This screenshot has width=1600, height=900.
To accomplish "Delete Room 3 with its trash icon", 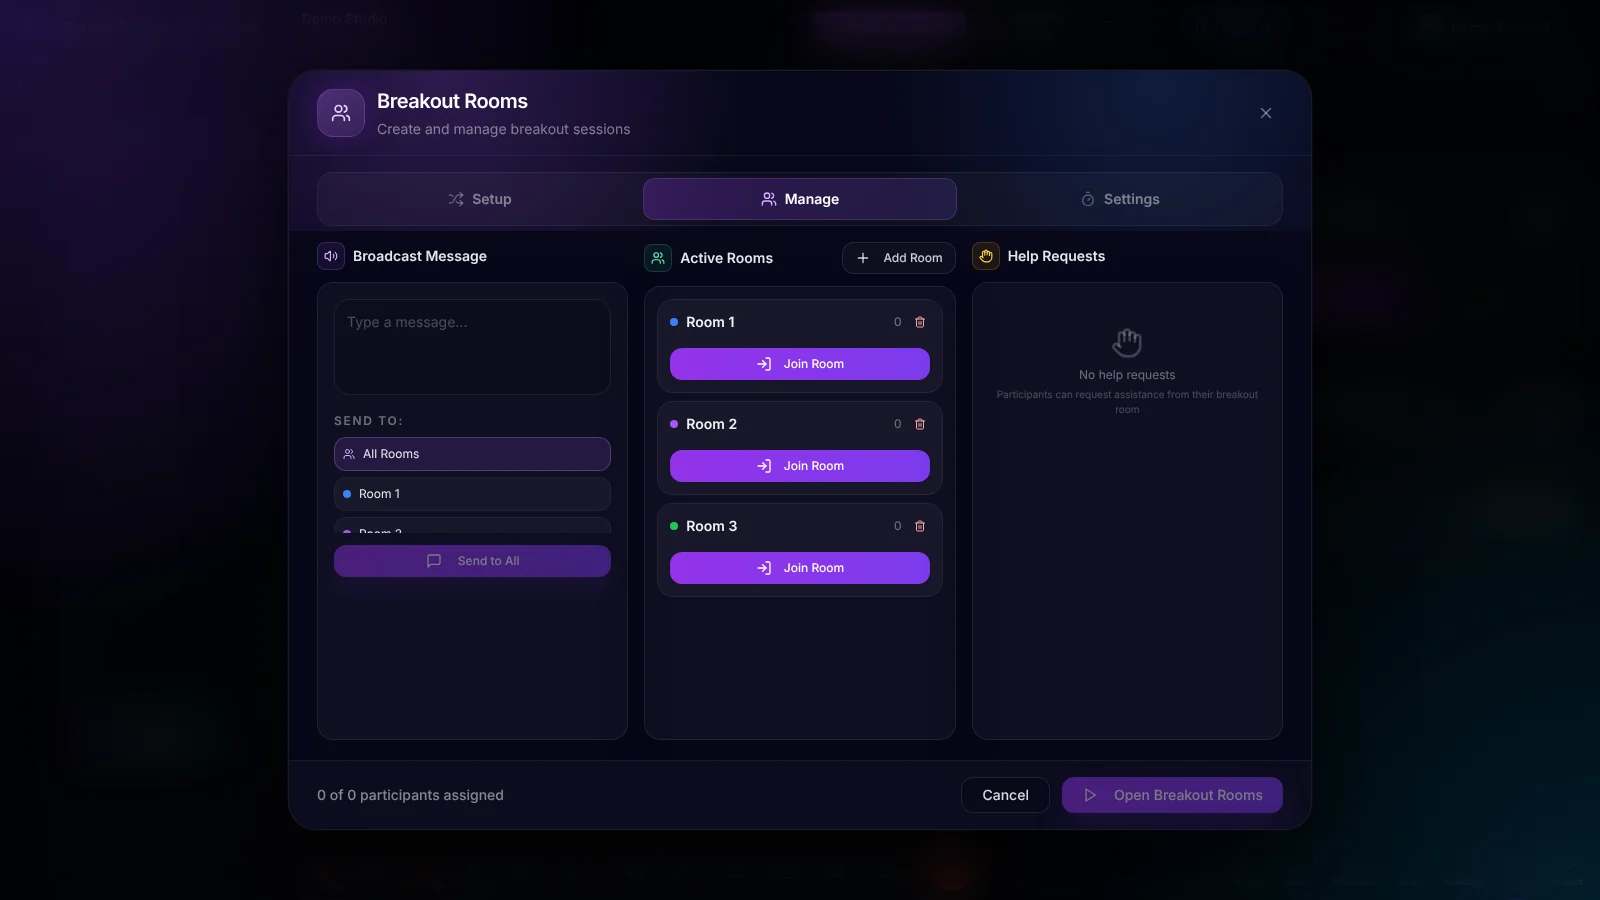I will (920, 526).
